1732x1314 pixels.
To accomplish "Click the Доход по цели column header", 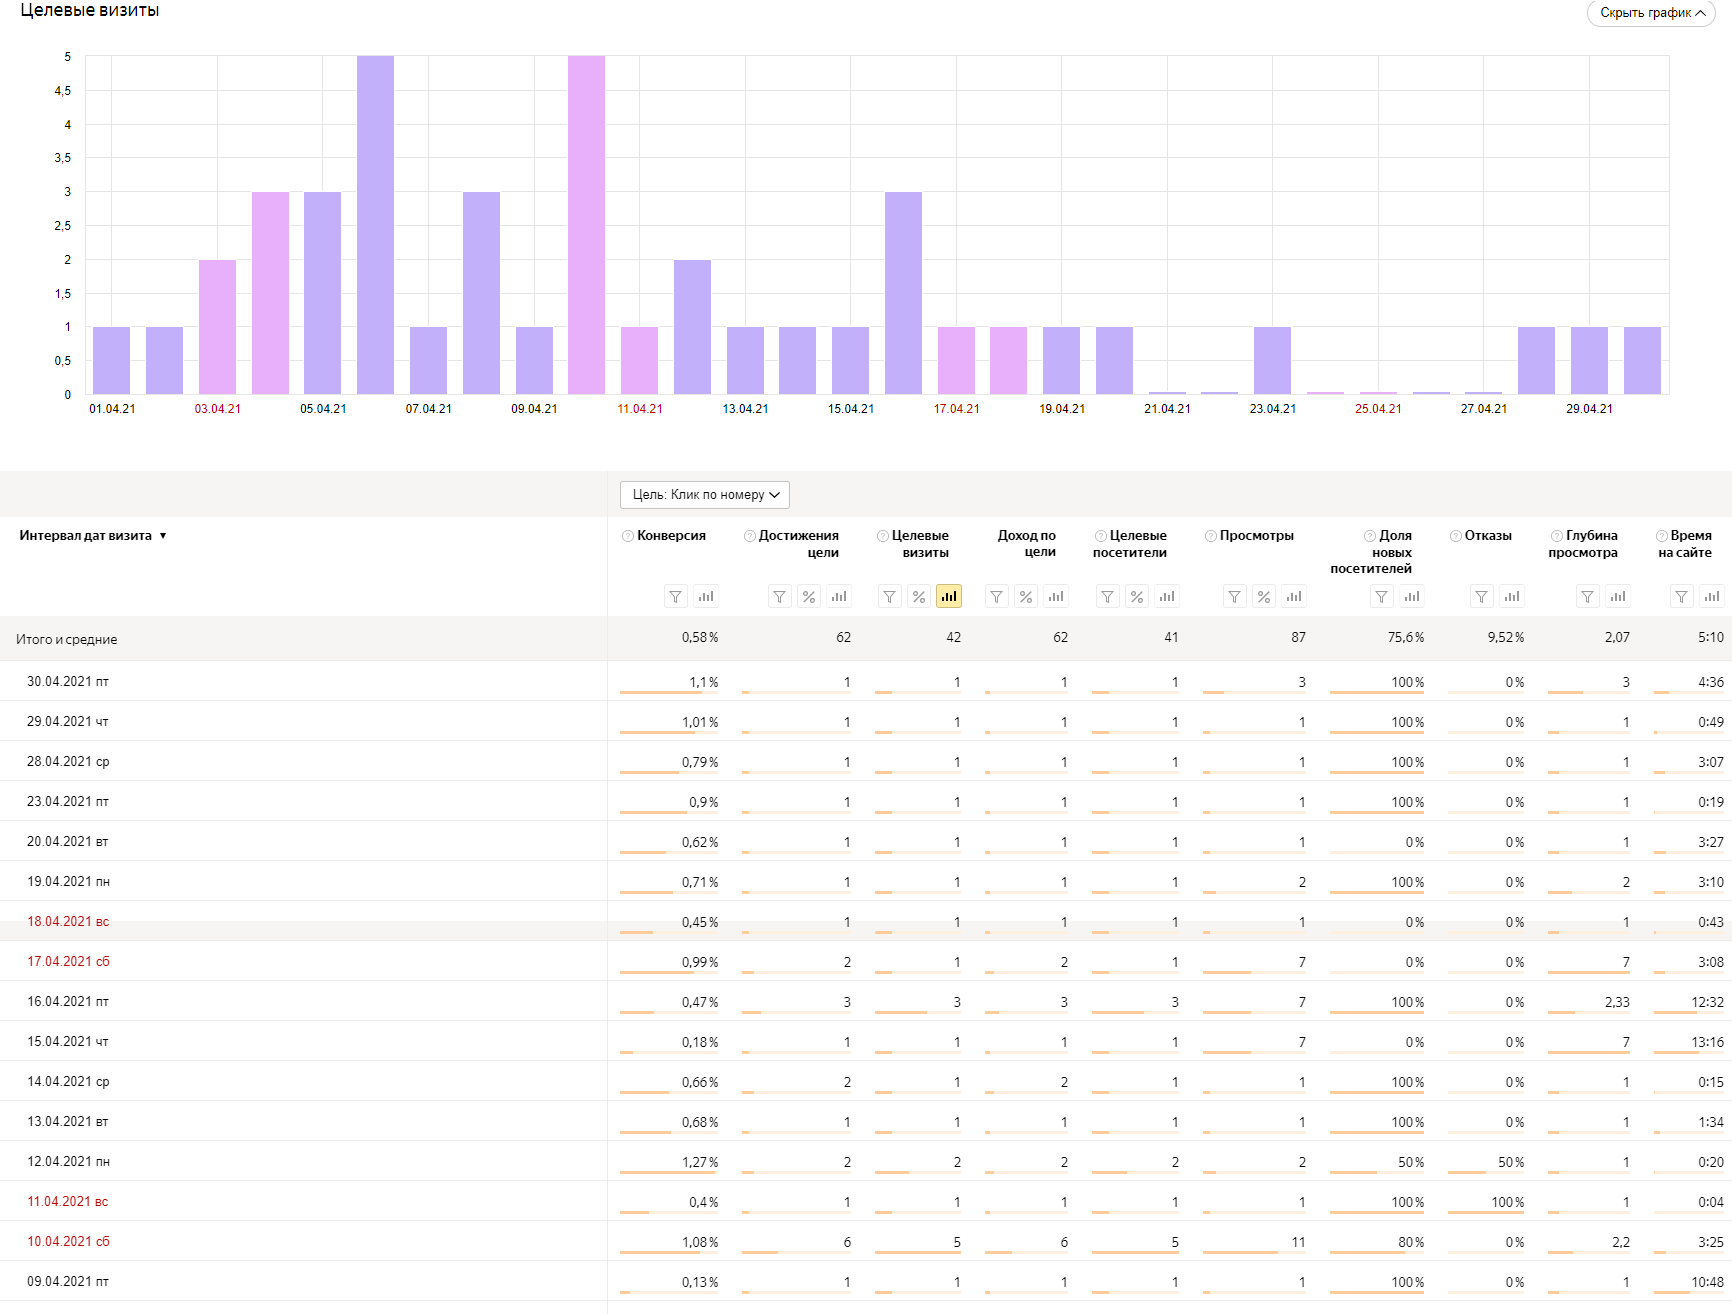I will [x=1027, y=544].
